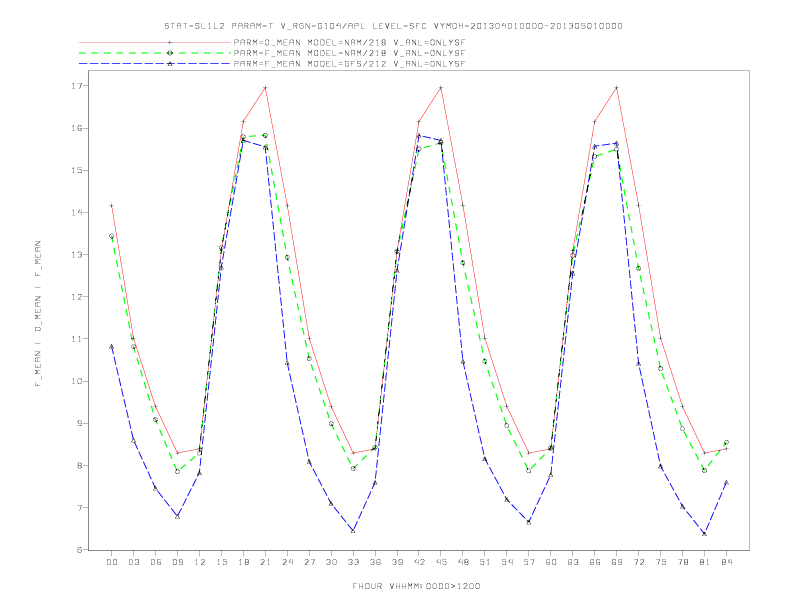792x612 pixels.
Task: Click x-axis tick label 00
Action: click(x=112, y=562)
